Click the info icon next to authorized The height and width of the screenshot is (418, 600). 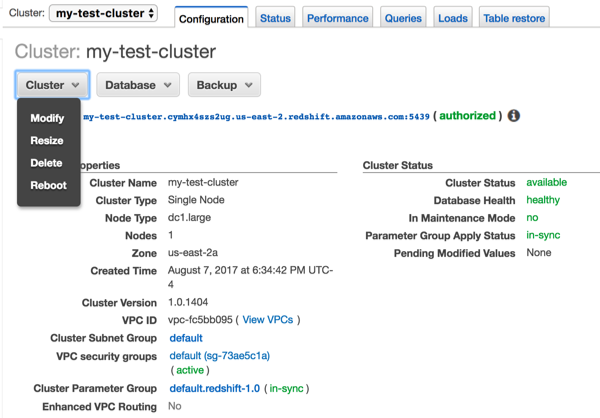pos(514,116)
